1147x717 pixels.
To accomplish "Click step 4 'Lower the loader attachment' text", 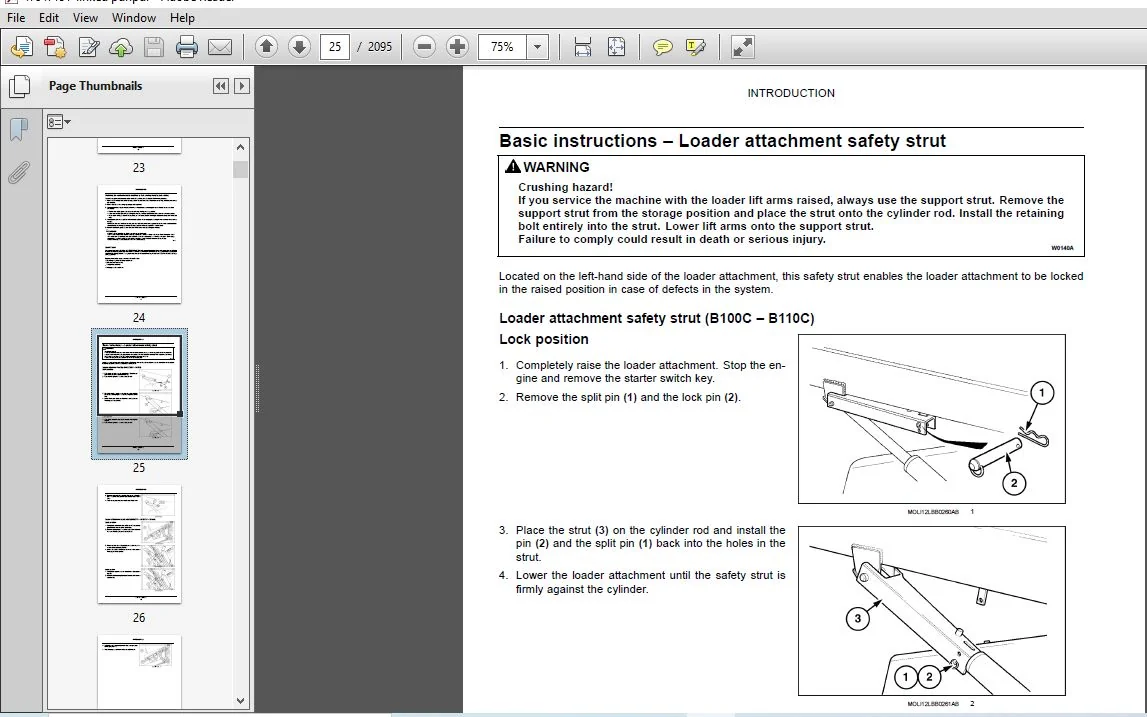I will [x=650, y=582].
